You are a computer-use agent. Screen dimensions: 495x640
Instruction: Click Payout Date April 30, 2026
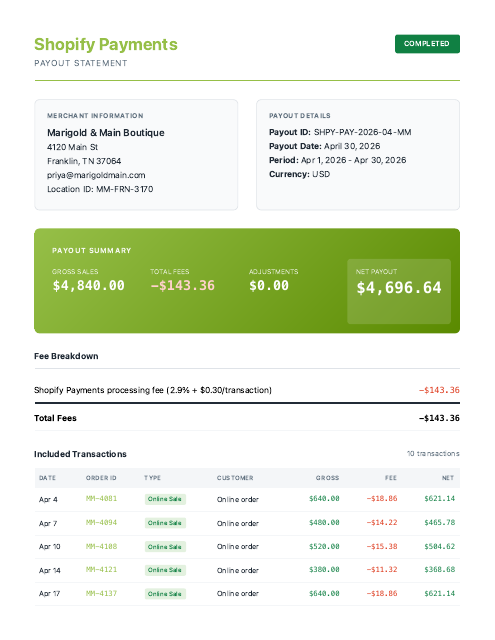pos(324,146)
